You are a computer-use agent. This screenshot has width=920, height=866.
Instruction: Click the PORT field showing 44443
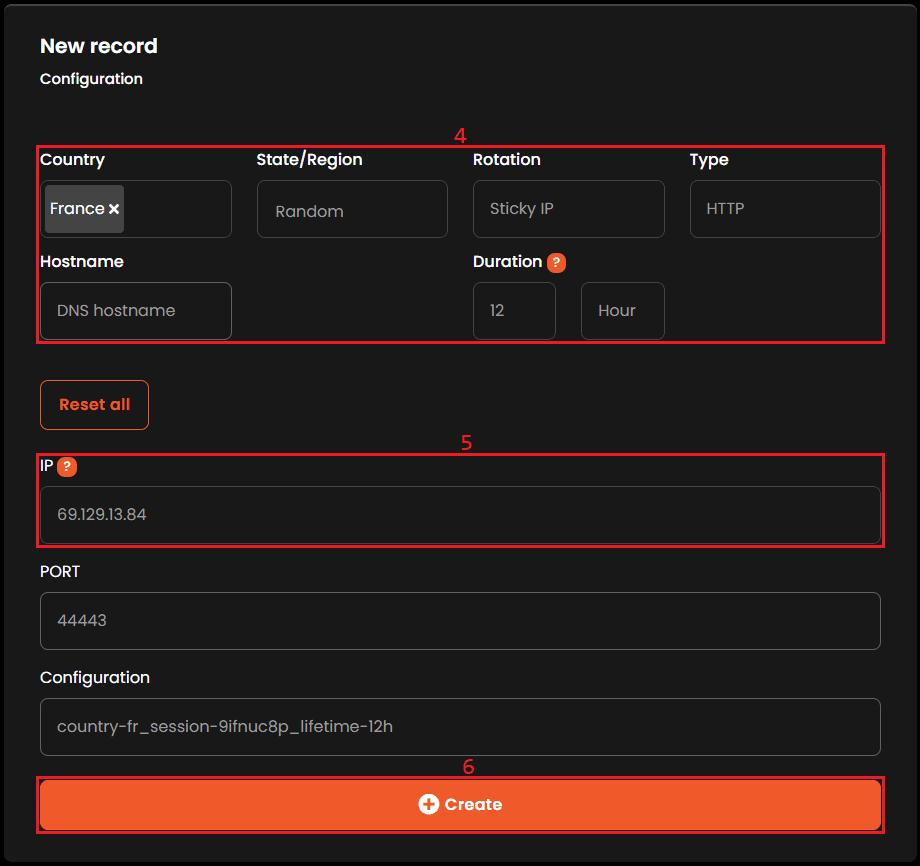[460, 621]
